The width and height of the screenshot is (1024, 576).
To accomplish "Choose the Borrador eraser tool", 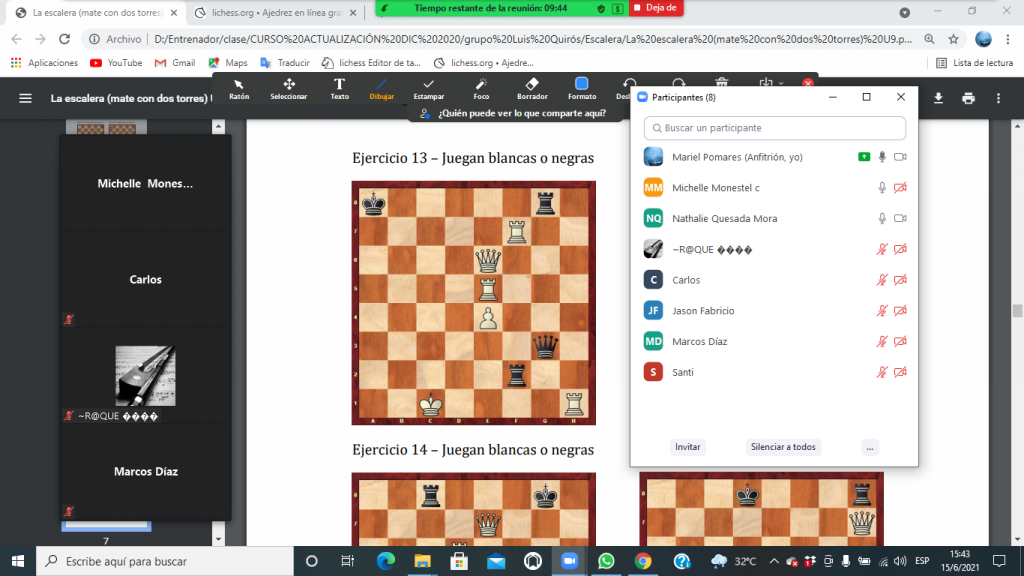I will coord(532,89).
